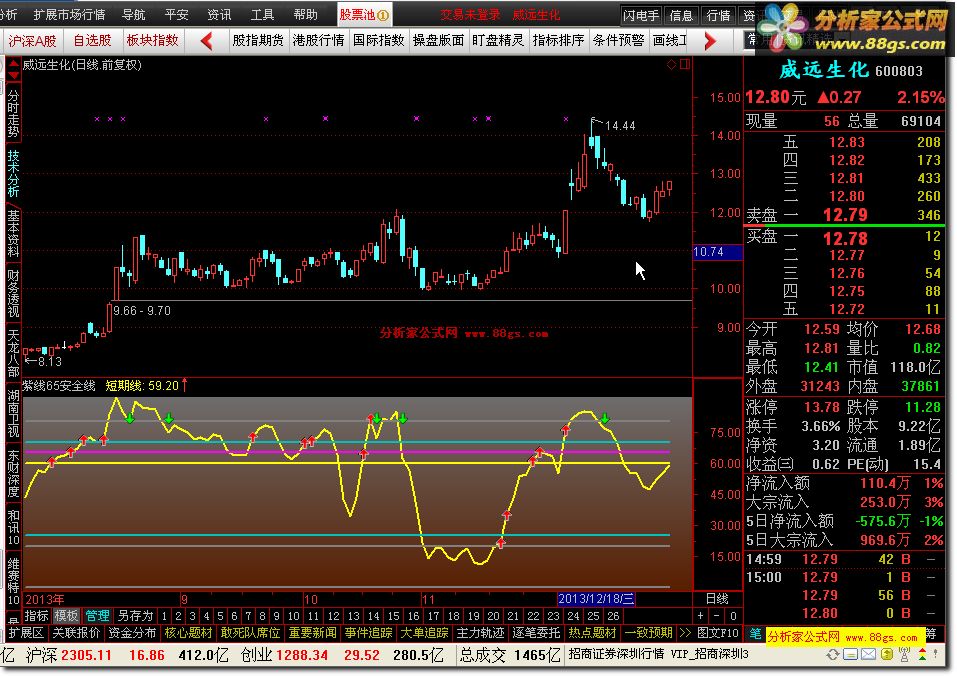957x676 pixels.
Task: Click the 模板 tab below chart
Action: pos(66,616)
